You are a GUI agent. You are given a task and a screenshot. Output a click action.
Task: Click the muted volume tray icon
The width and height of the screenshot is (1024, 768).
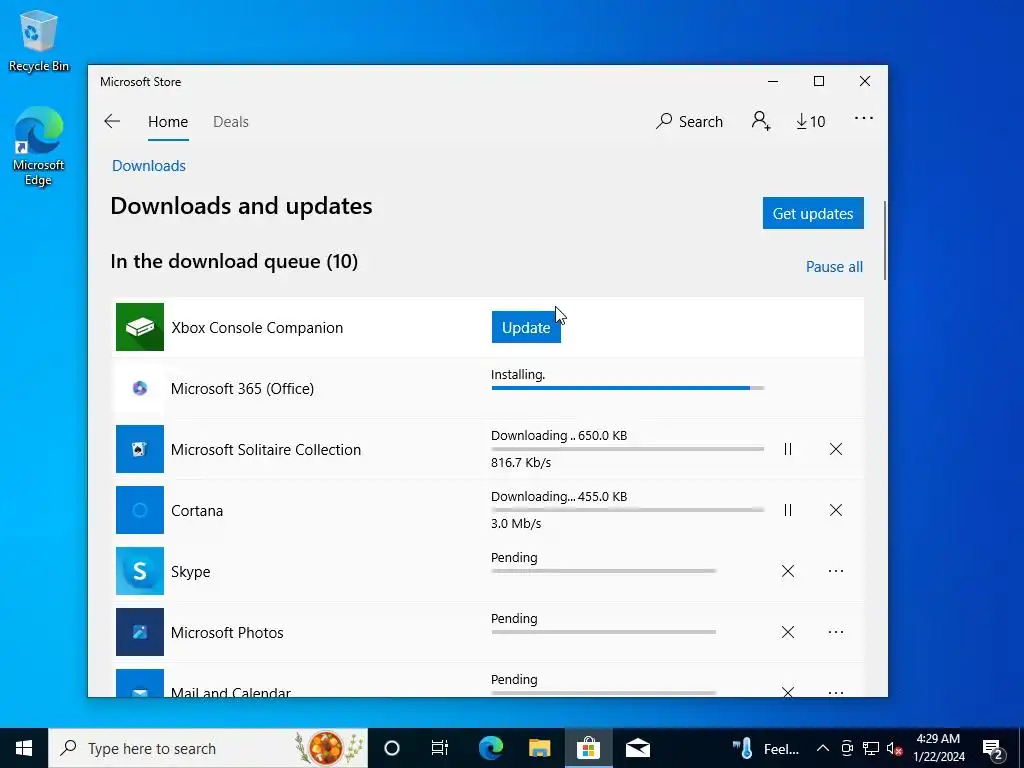coord(895,748)
